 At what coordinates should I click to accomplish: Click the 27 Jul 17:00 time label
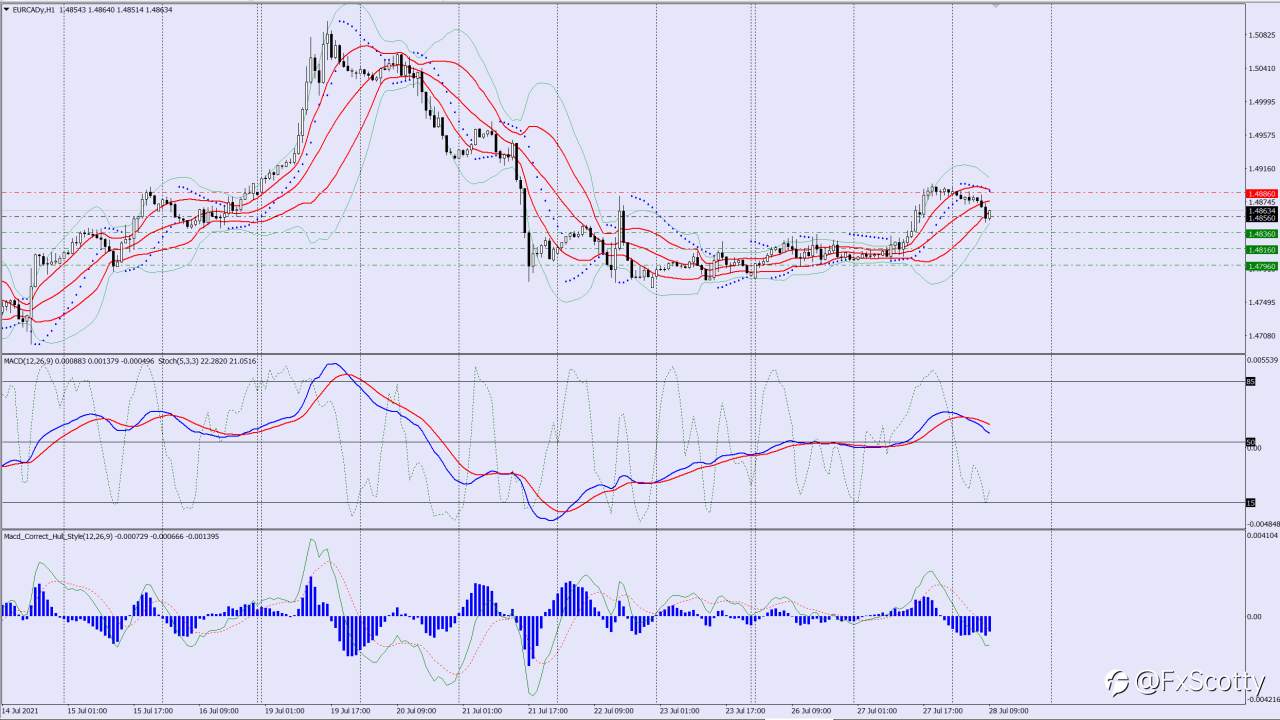944,711
